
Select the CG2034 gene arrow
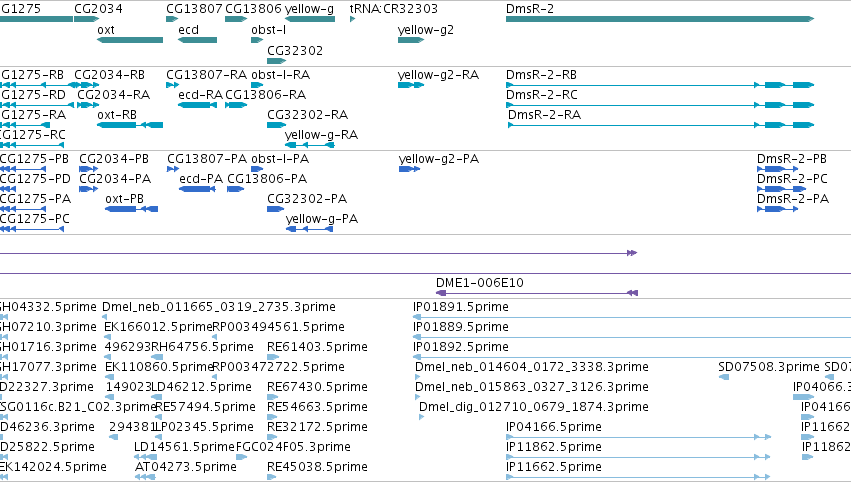click(x=87, y=19)
